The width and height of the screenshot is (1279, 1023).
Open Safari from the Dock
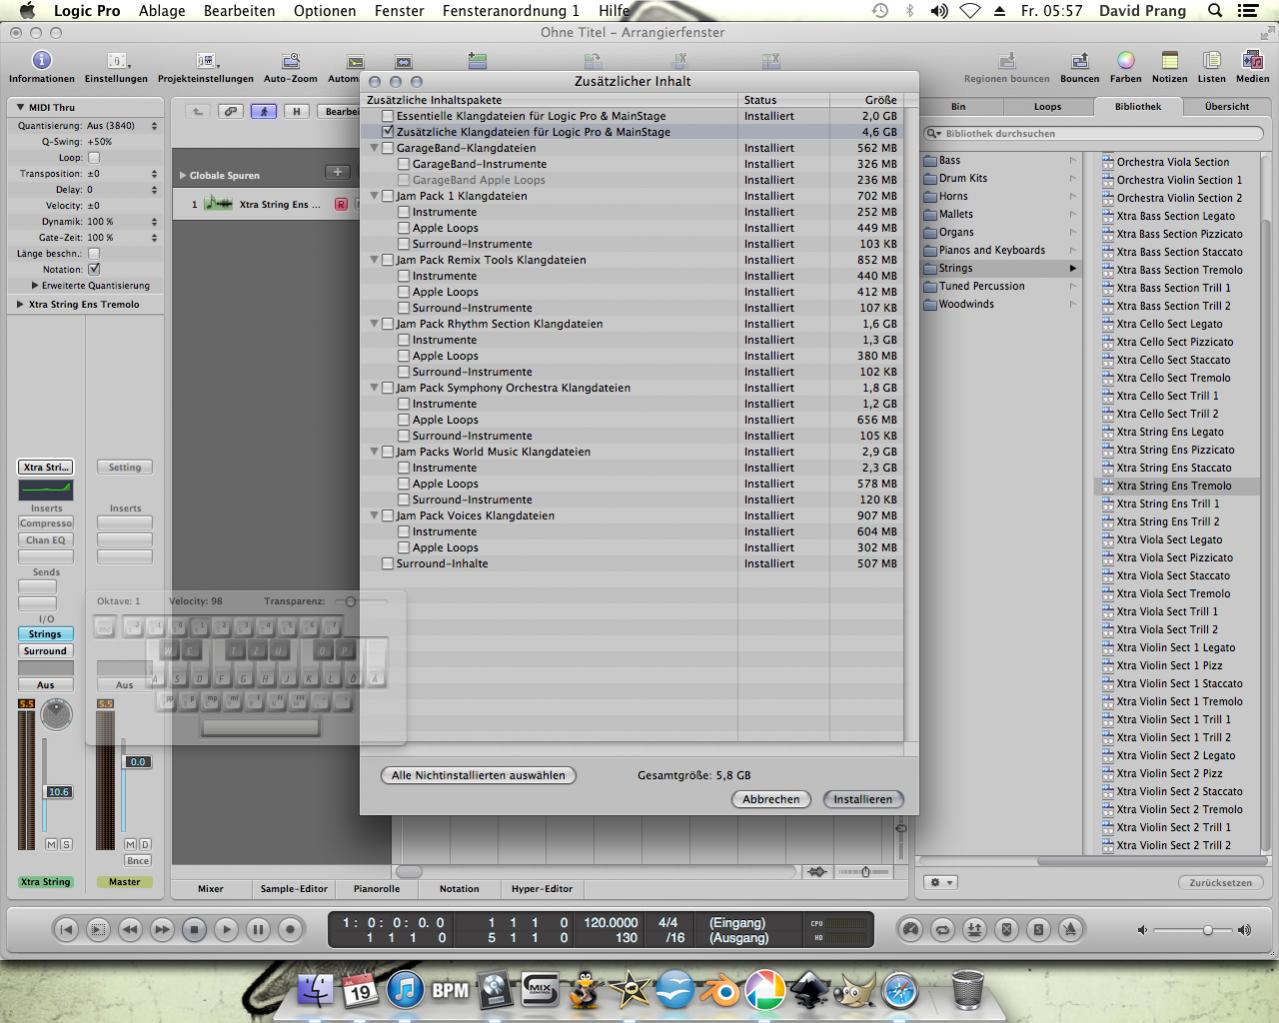(900, 990)
